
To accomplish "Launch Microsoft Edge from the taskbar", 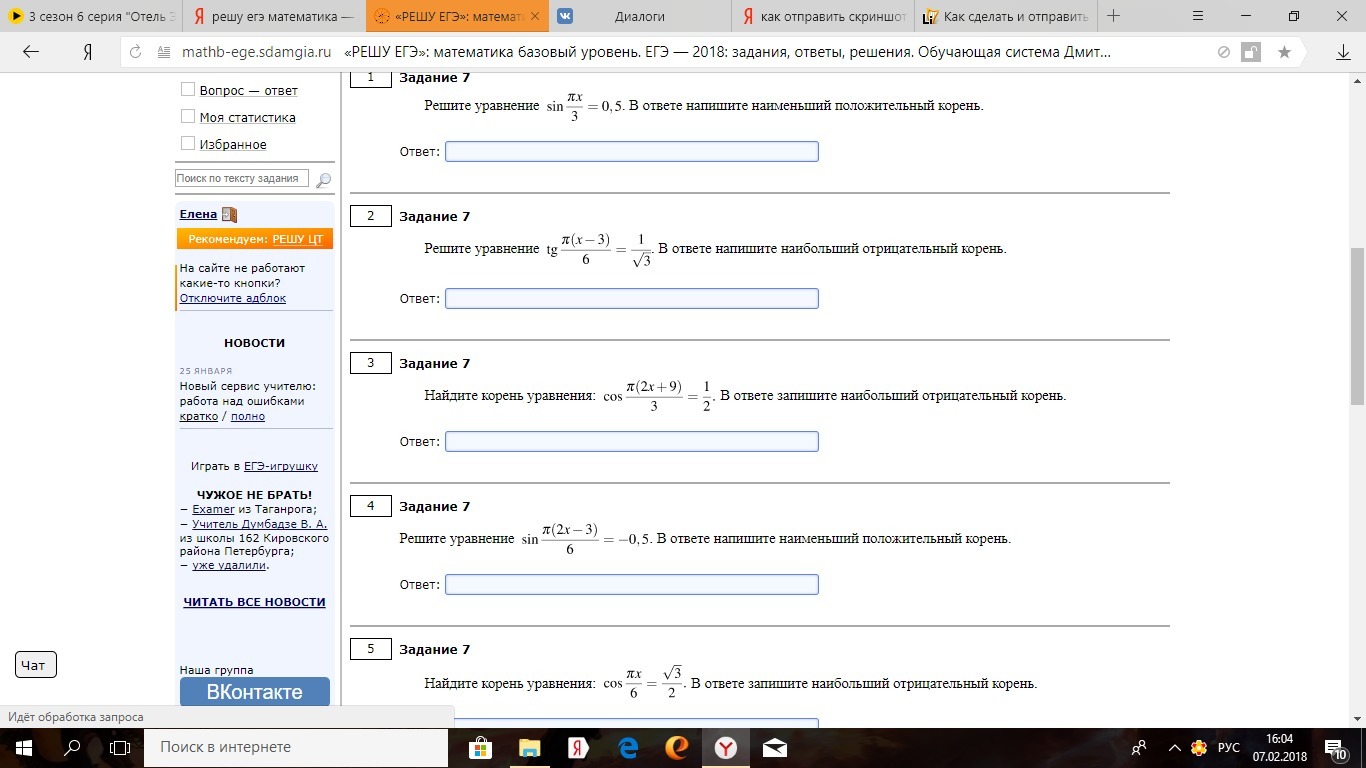I will click(628, 747).
